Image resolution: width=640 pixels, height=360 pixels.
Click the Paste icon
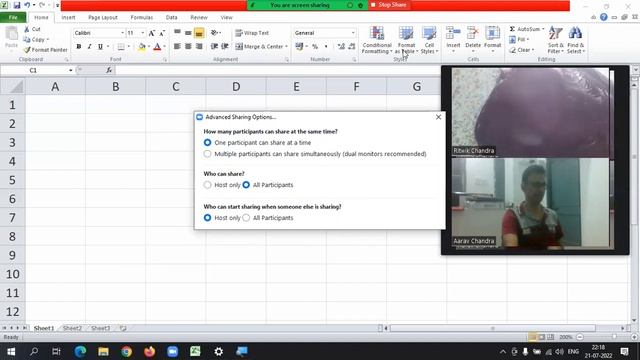point(11,37)
